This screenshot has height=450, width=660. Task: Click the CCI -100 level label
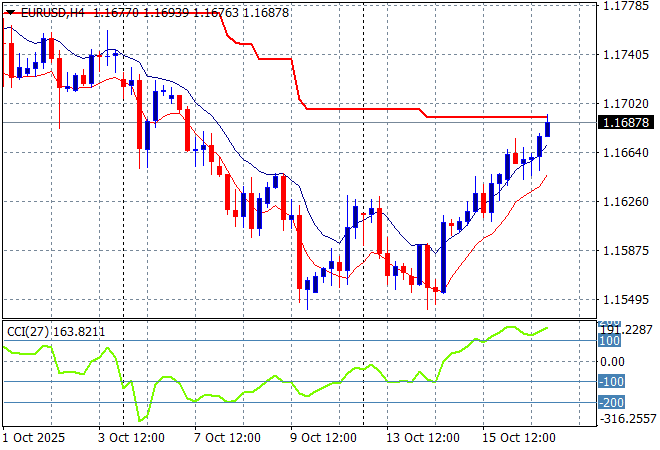point(611,382)
